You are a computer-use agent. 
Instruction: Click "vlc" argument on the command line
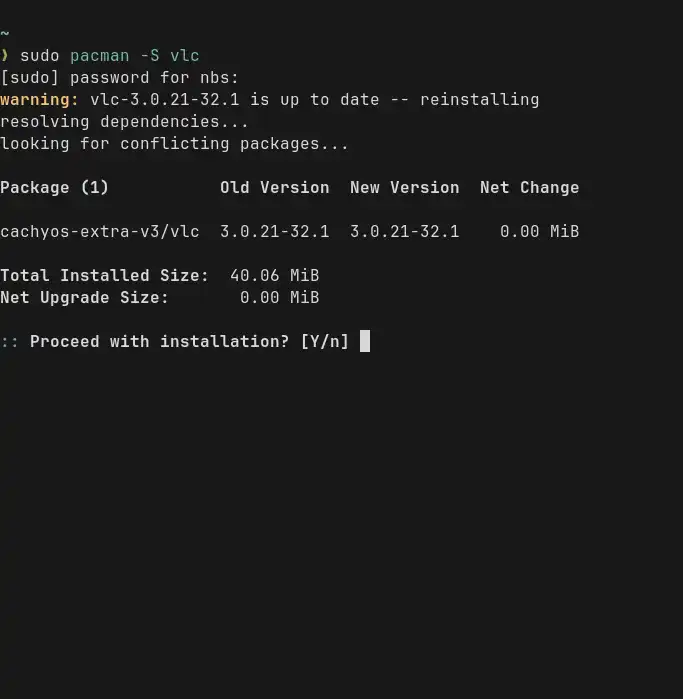184,56
